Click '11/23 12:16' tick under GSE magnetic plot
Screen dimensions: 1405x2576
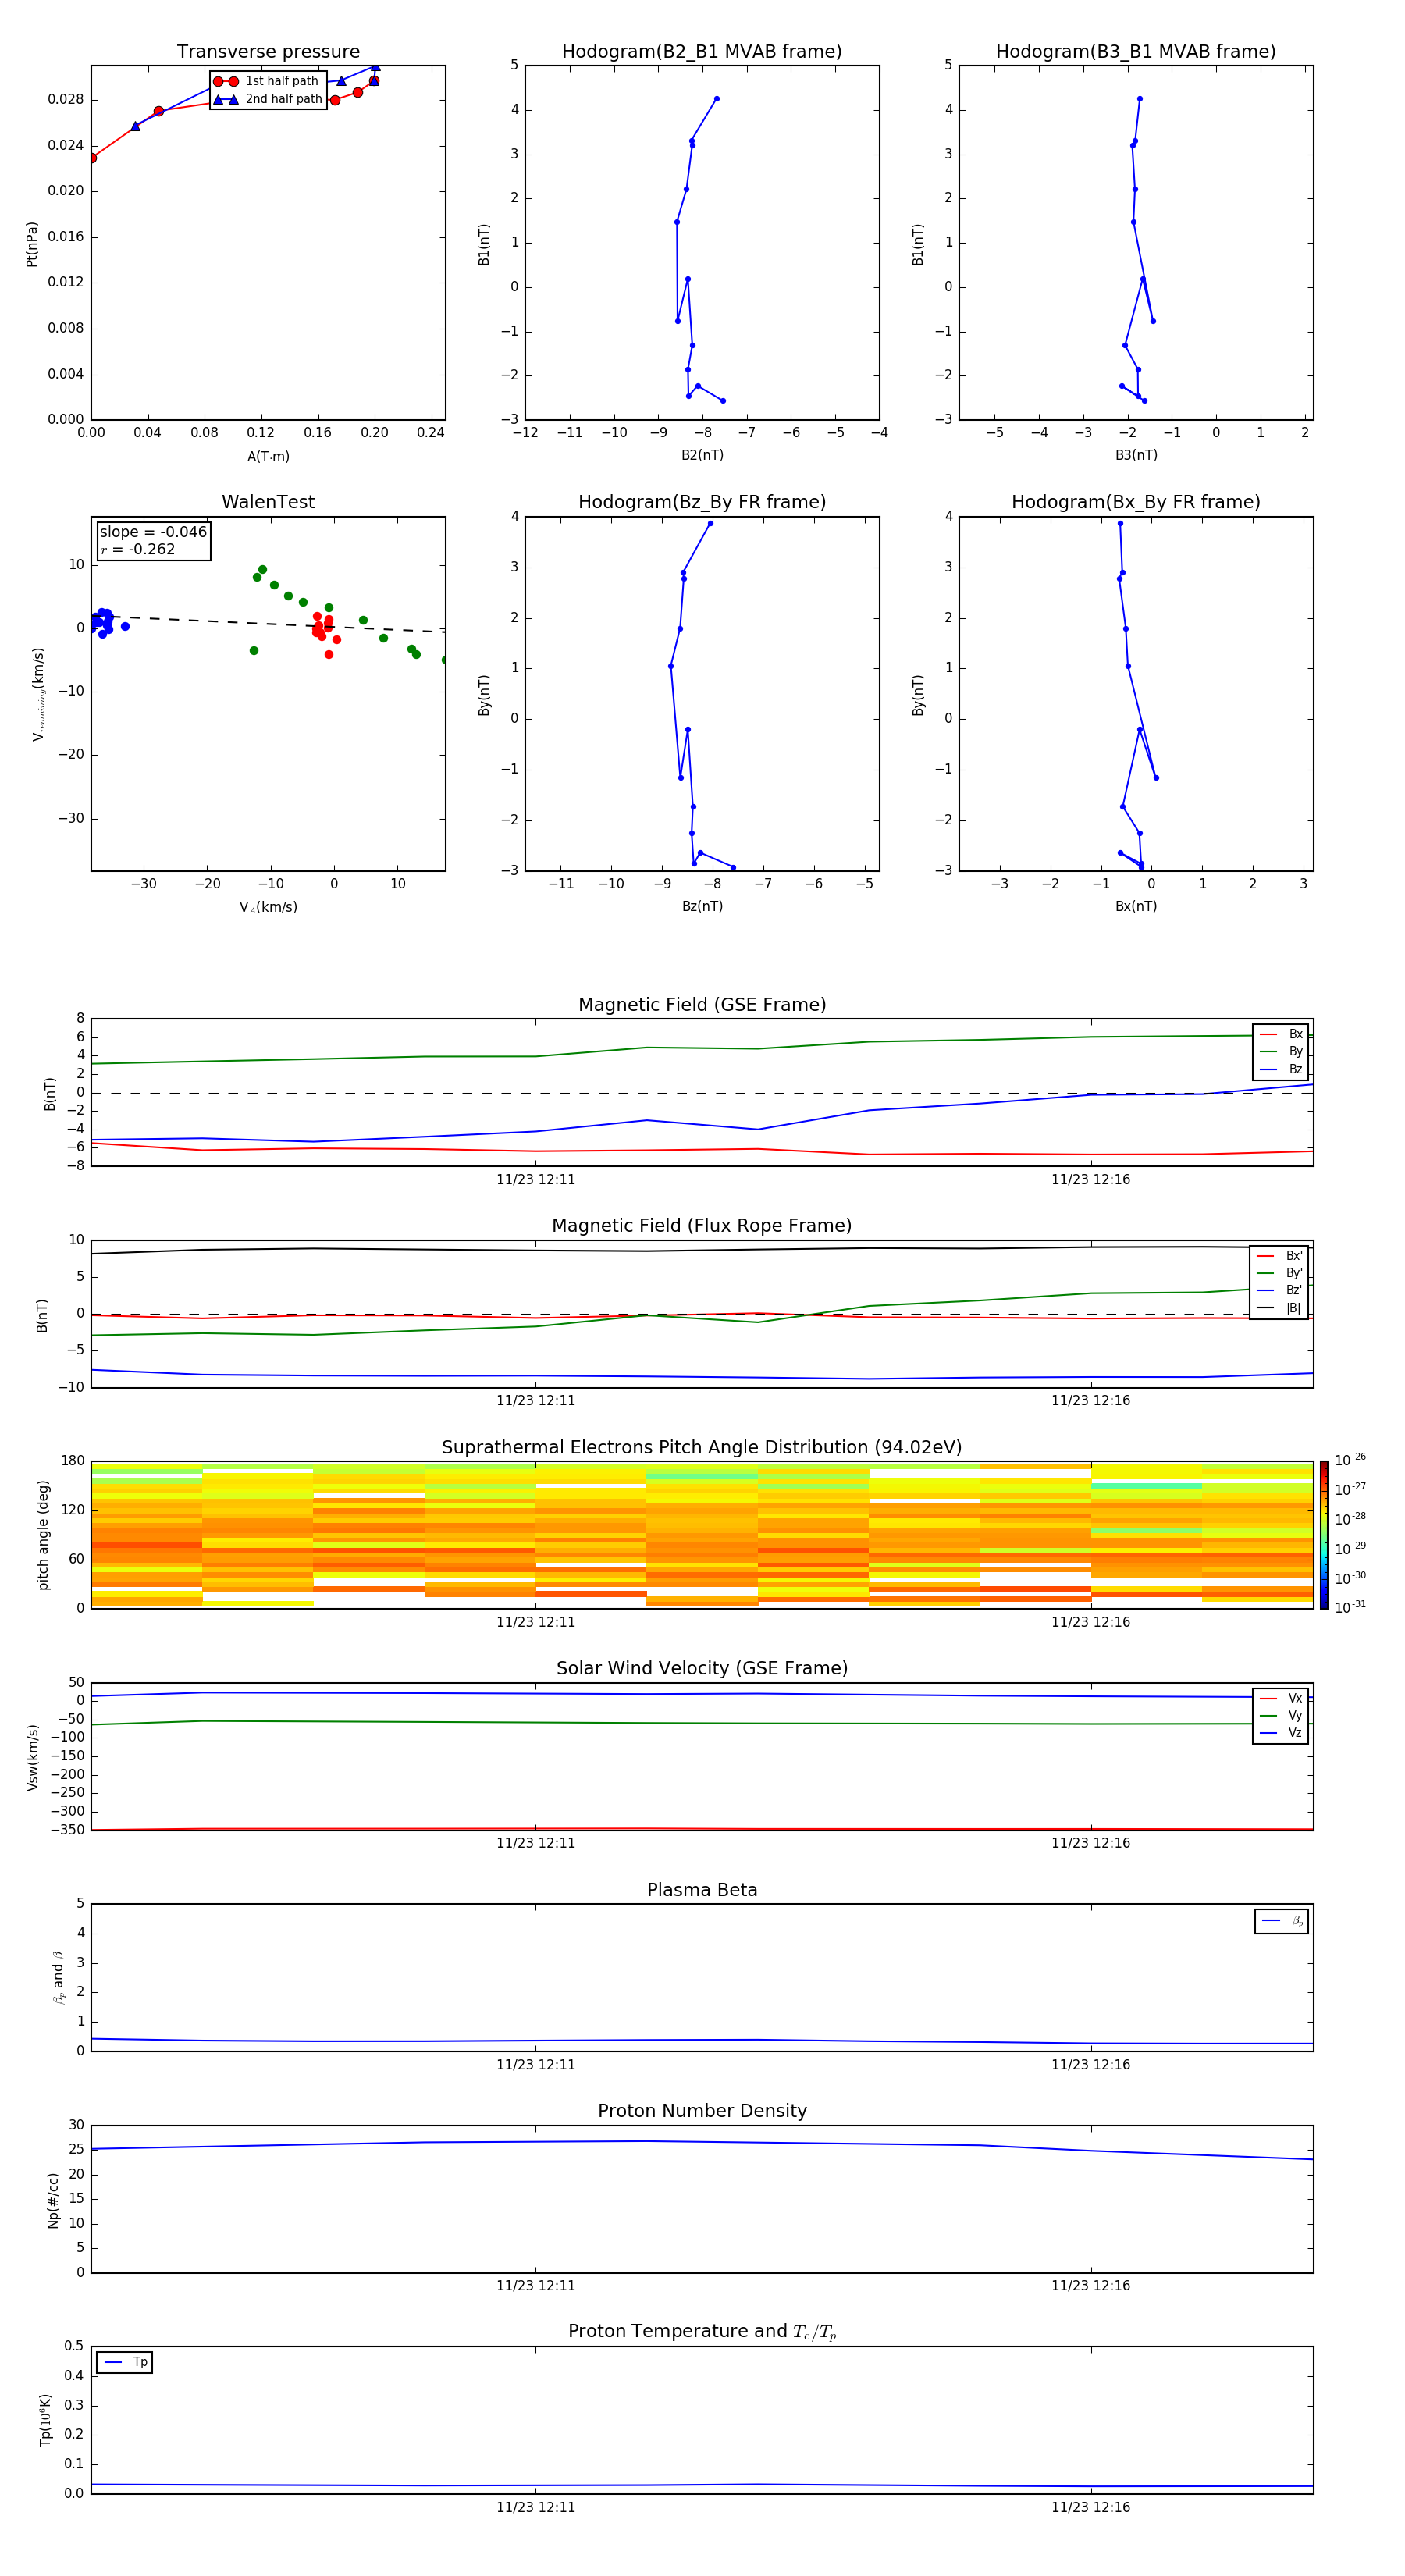(1091, 1180)
